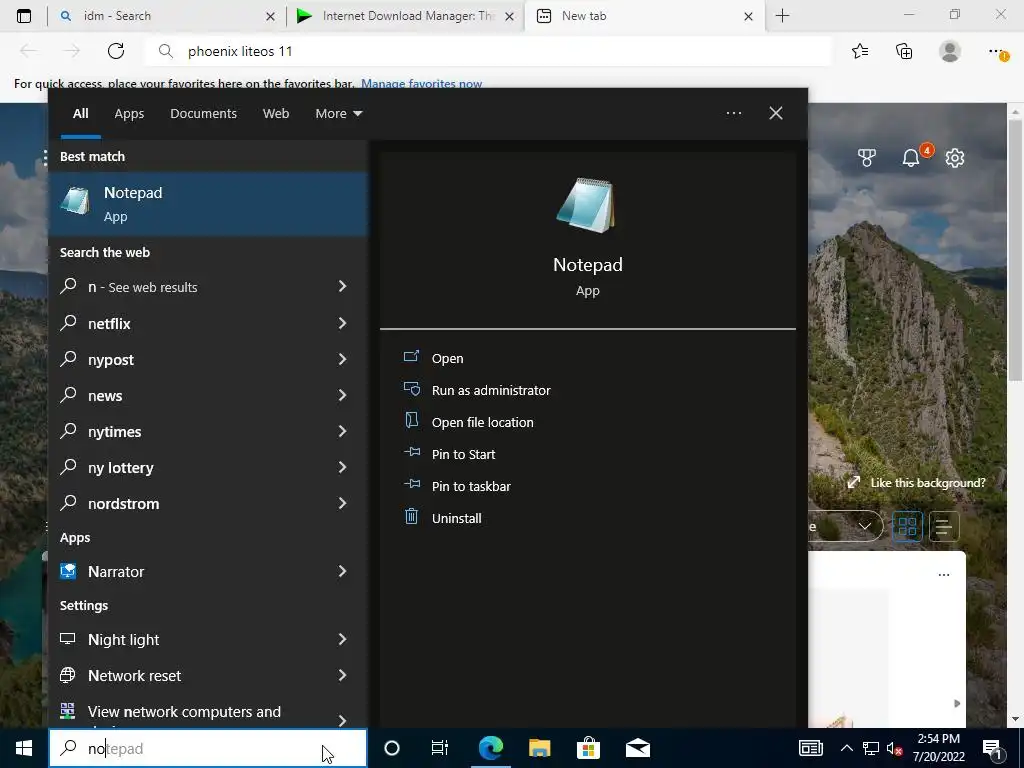Viewport: 1024px width, 768px height.
Task: Select the Apps search filter tab
Action: [129, 113]
